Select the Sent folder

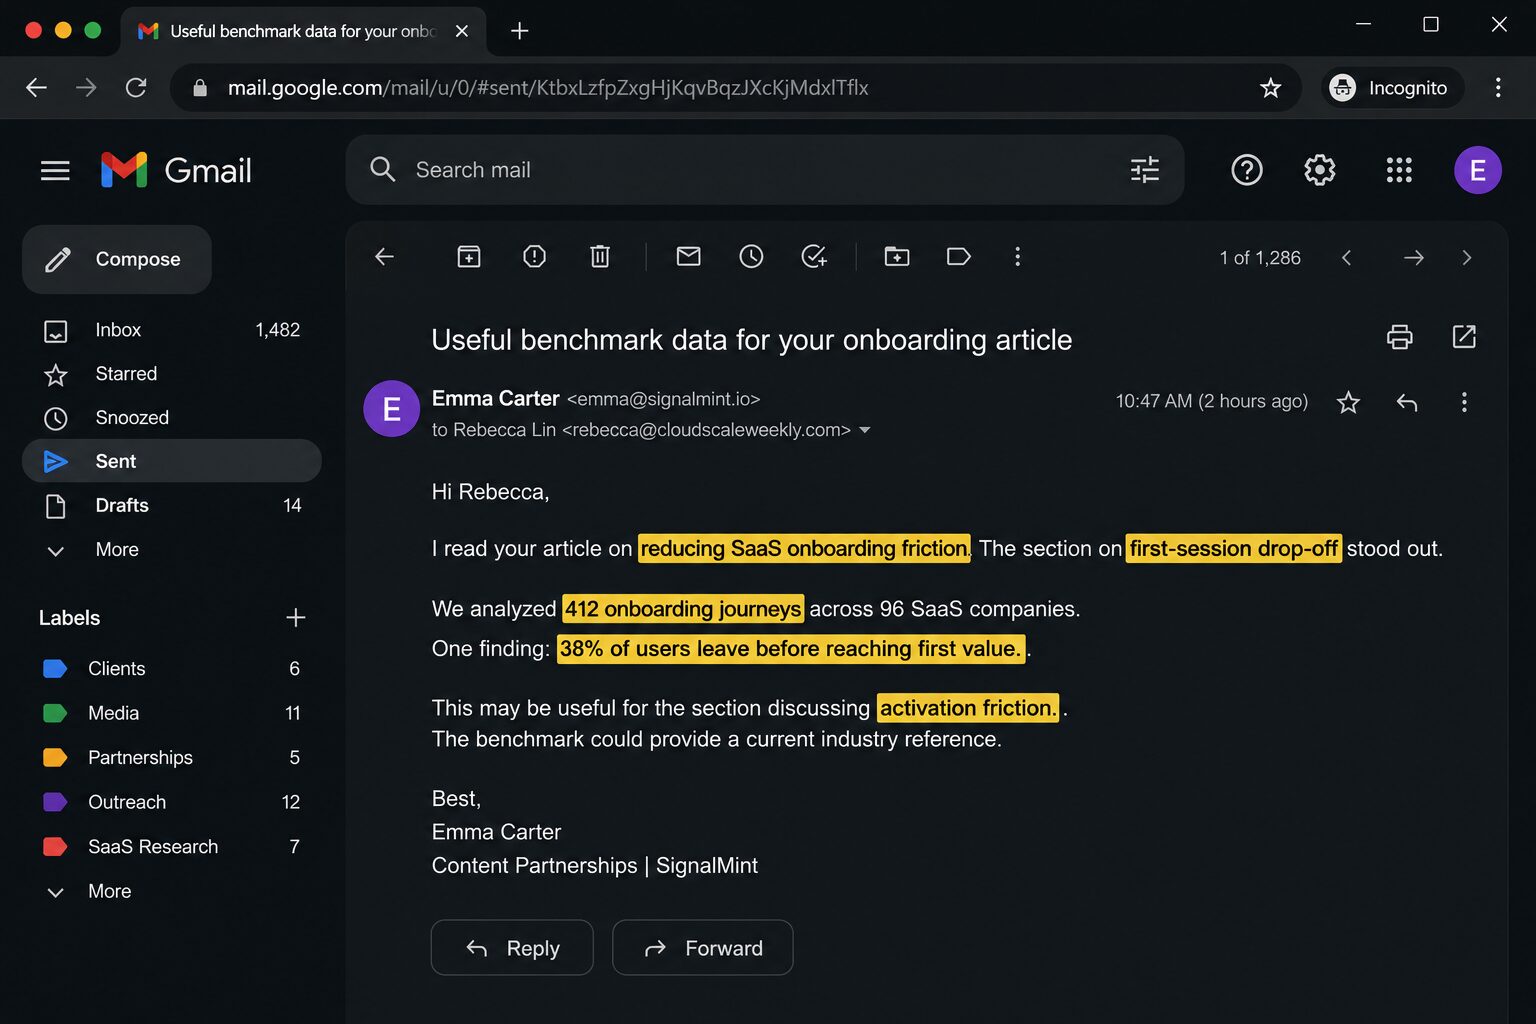pyautogui.click(x=170, y=461)
